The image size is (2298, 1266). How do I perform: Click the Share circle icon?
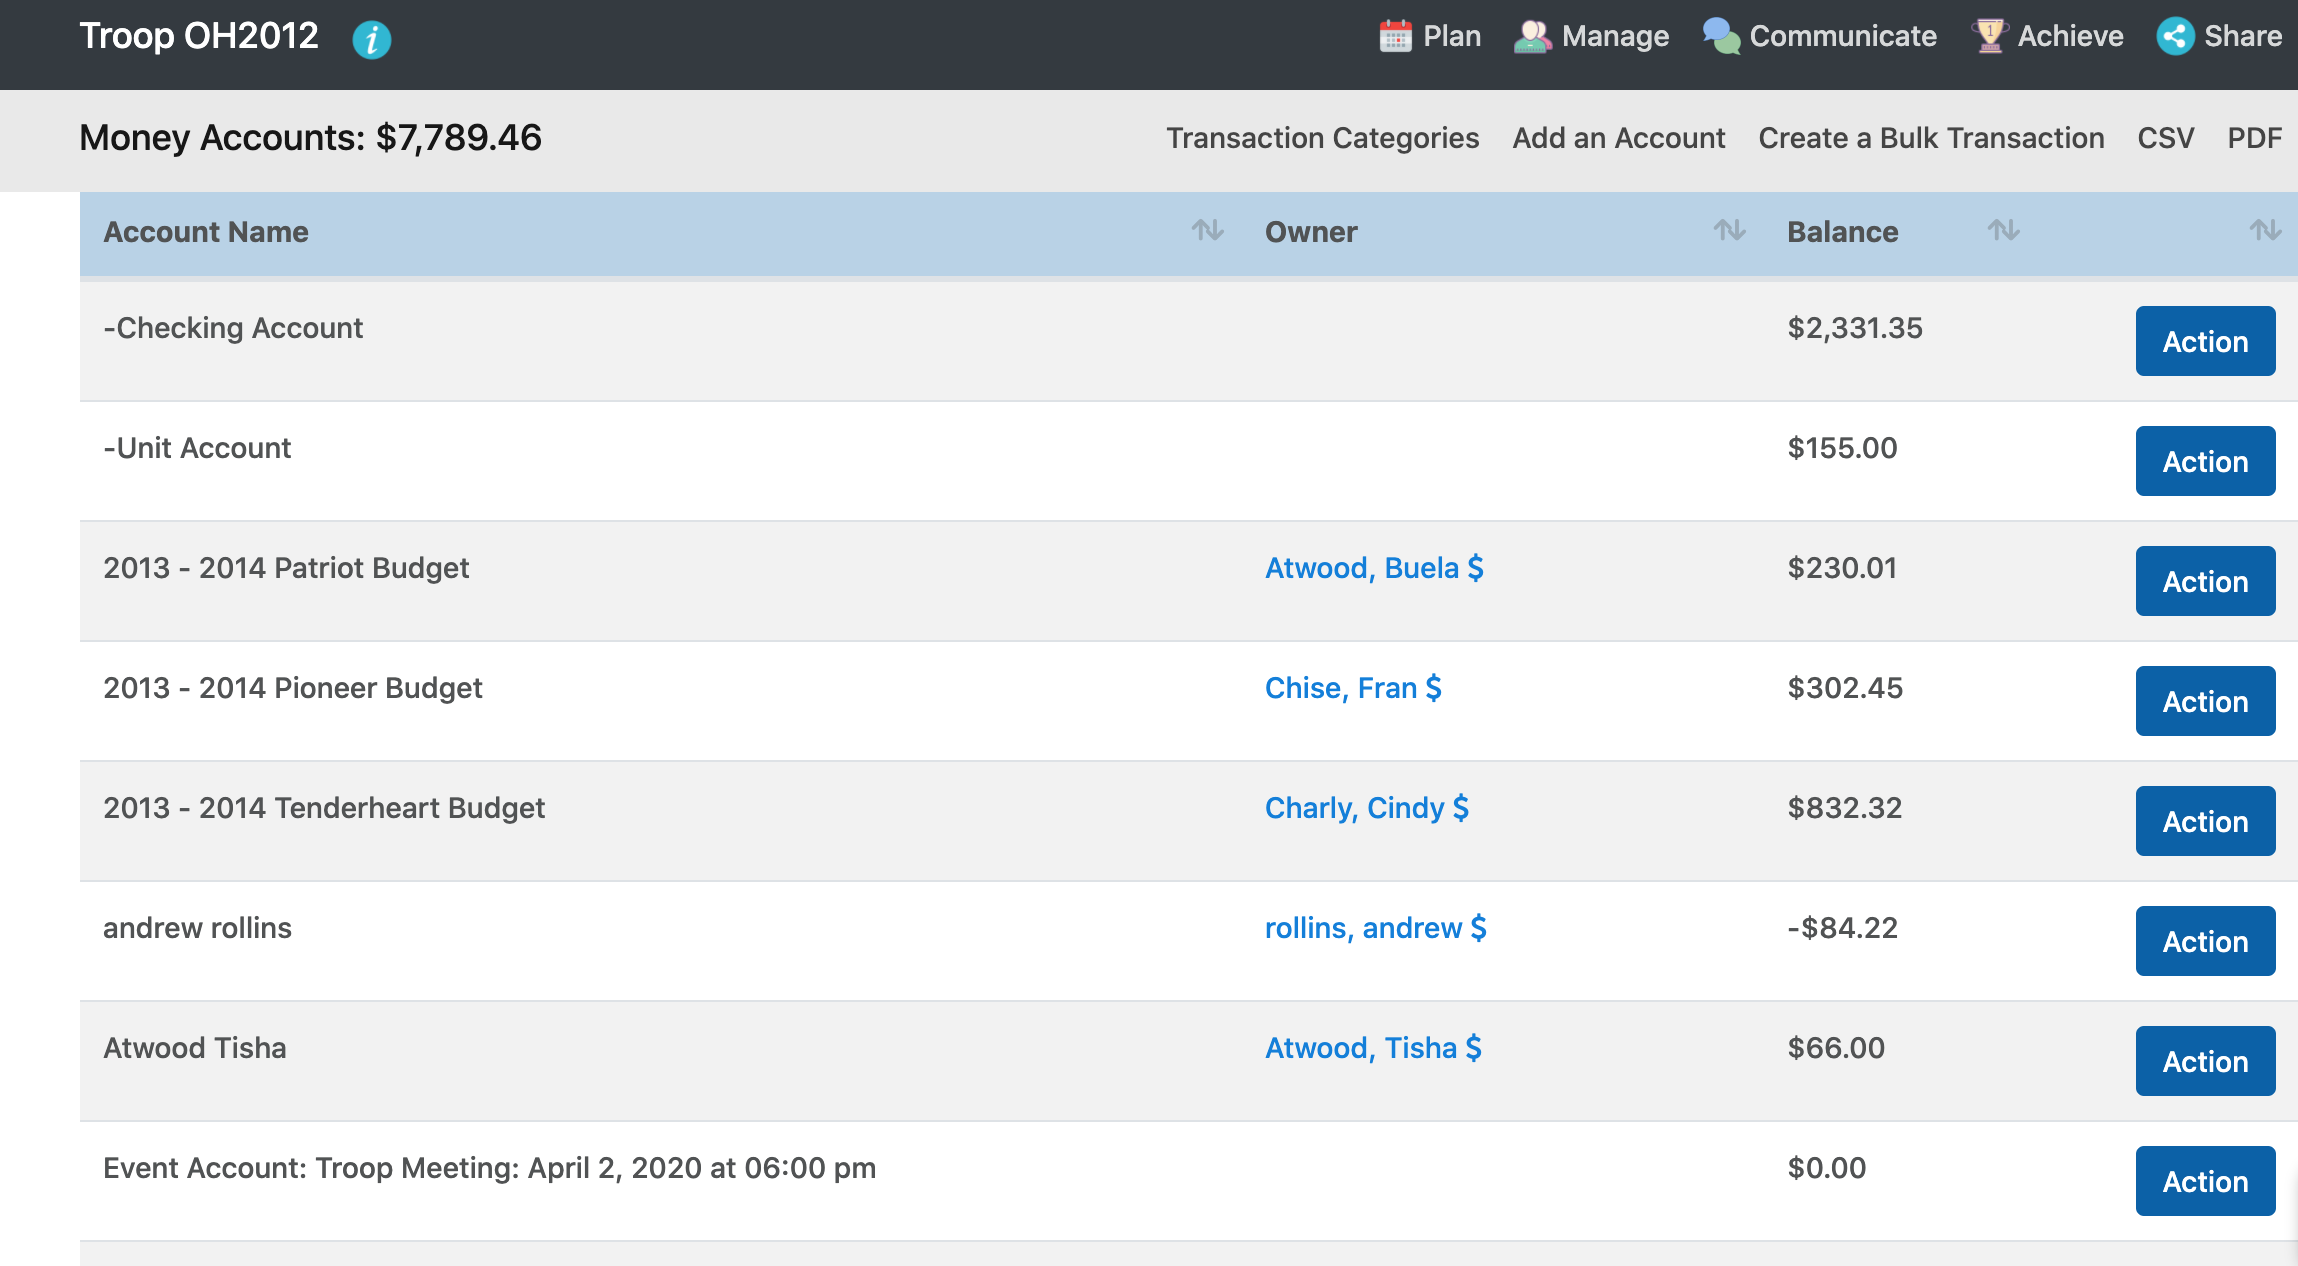2175,36
